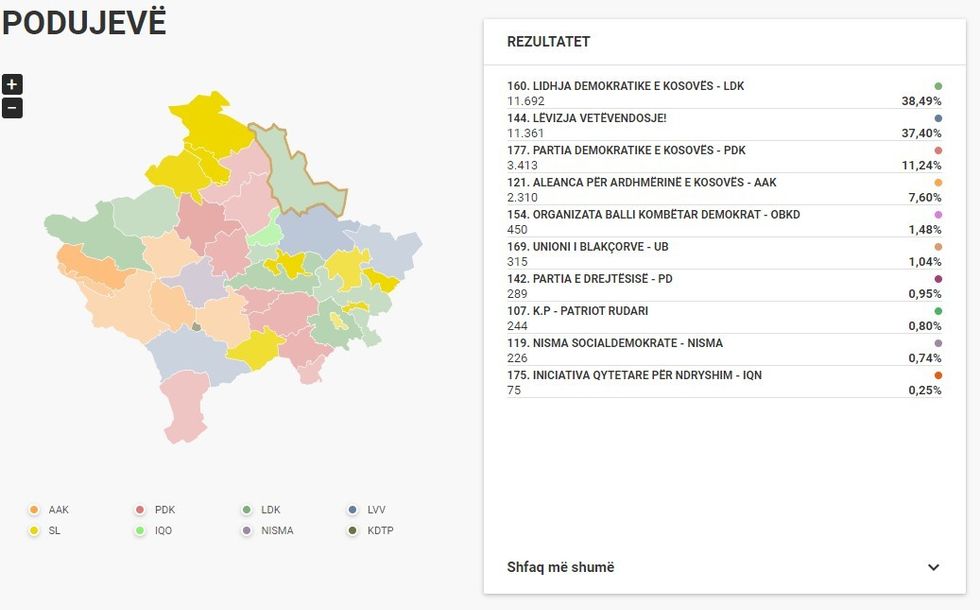Zoom in on the map

12,85
